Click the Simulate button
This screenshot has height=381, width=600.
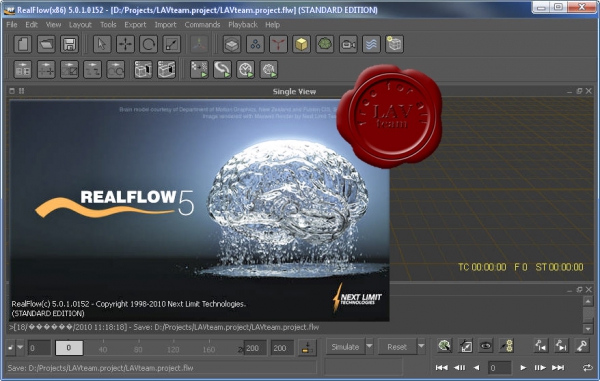[x=345, y=347]
